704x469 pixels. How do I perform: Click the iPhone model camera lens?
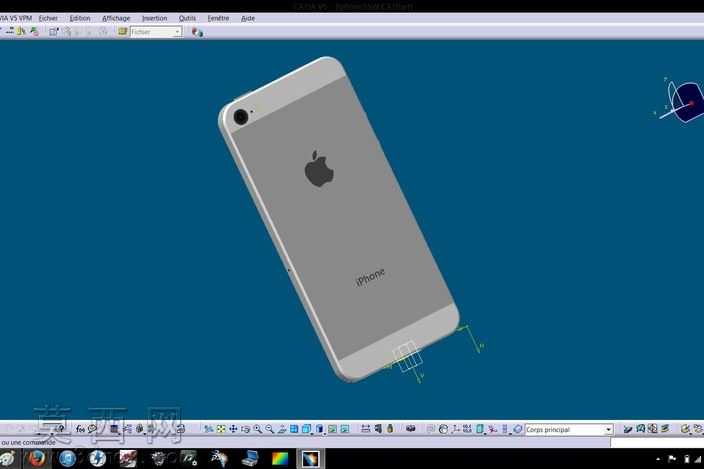(241, 117)
